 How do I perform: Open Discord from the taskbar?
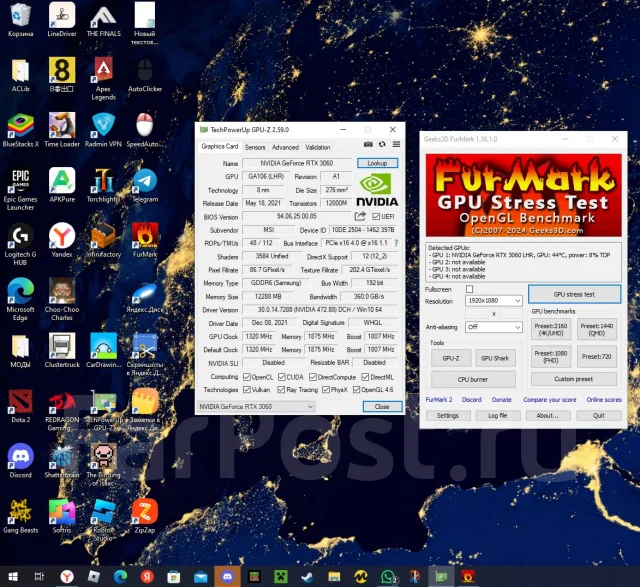tap(227, 576)
